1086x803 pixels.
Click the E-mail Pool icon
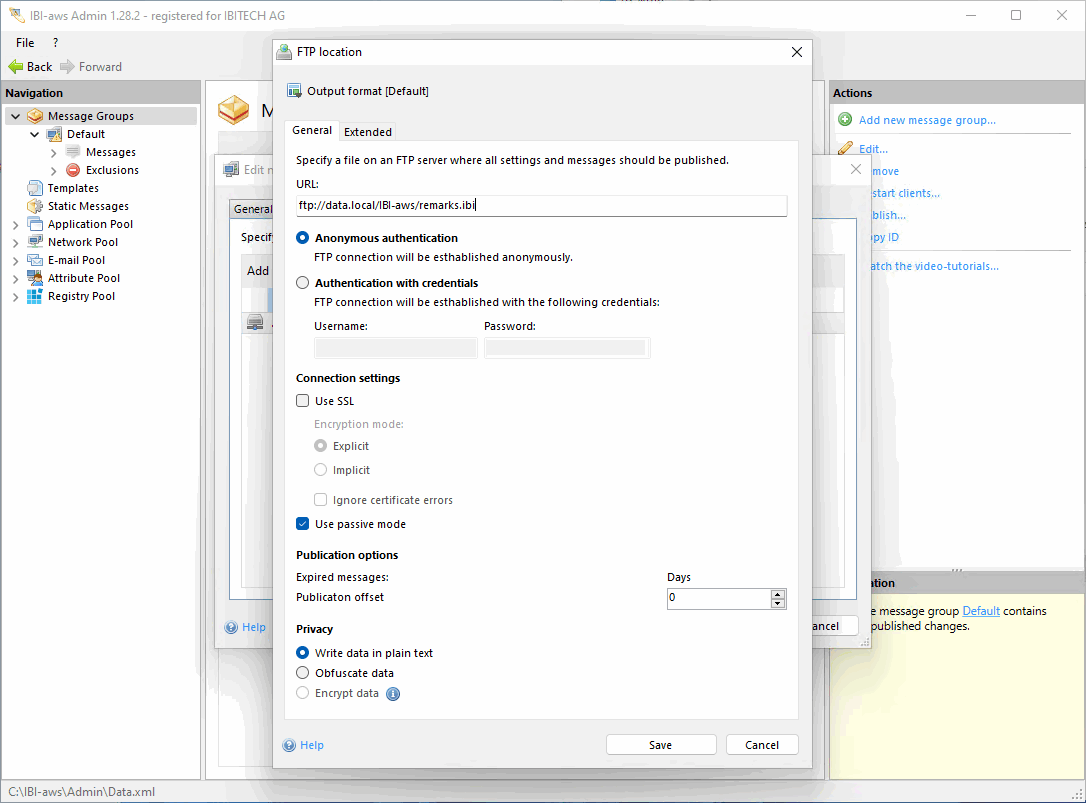[x=35, y=260]
